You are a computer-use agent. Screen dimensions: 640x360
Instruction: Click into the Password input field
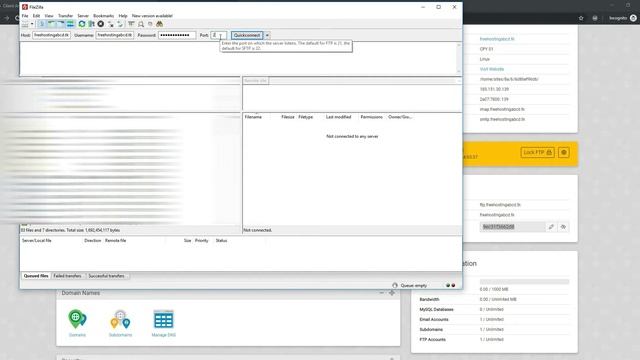[x=177, y=36]
